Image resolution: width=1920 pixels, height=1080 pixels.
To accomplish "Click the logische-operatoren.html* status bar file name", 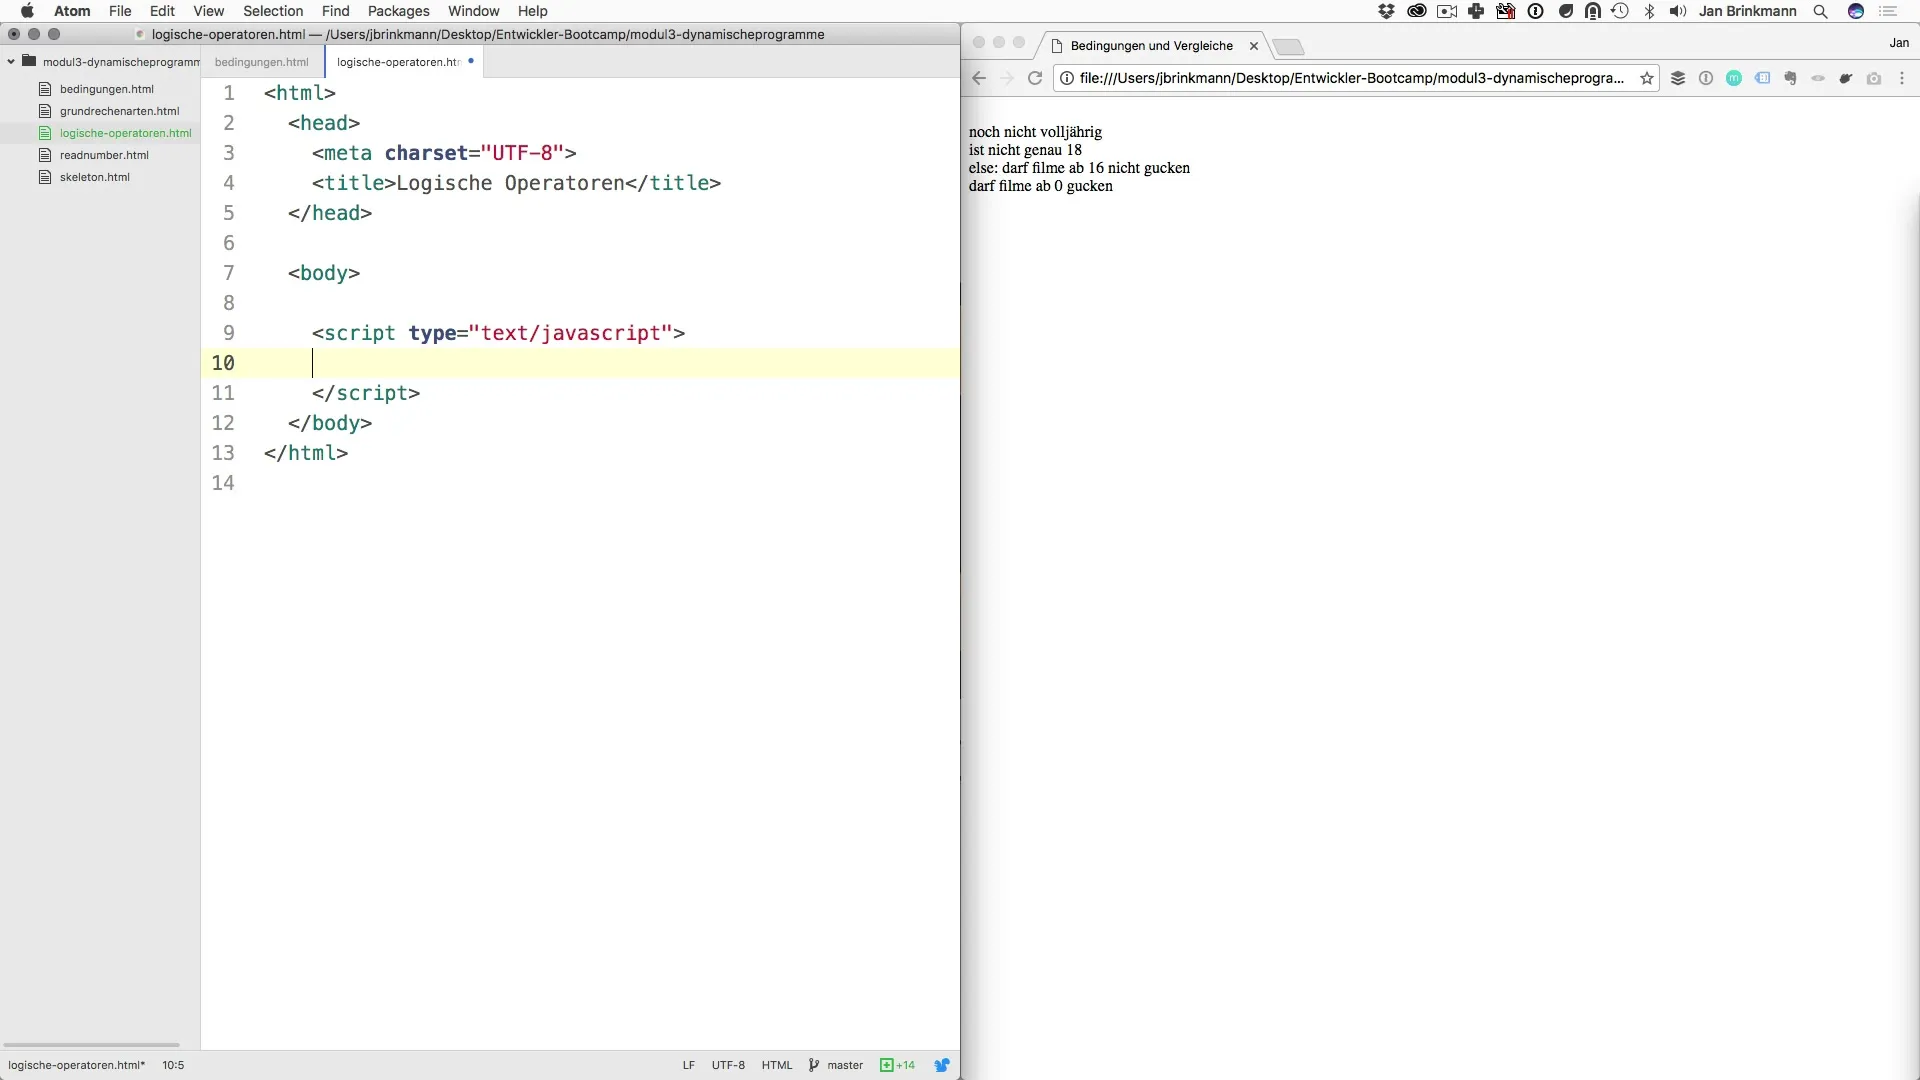I will pyautogui.click(x=76, y=1065).
